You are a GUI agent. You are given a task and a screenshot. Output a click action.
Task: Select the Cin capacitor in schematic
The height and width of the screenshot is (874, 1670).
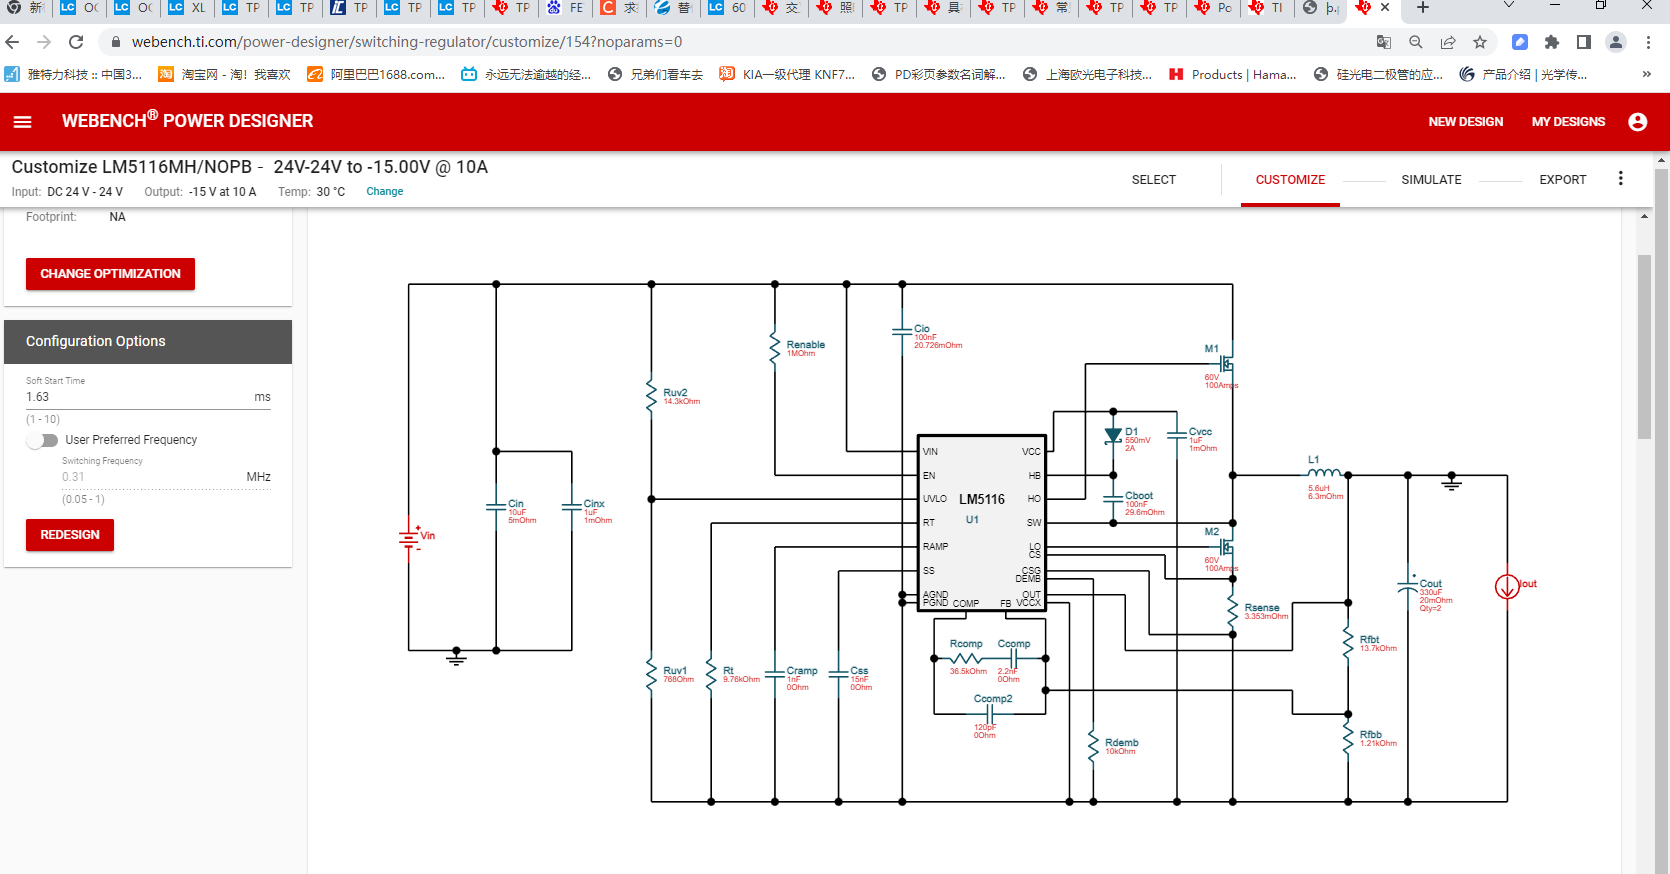pyautogui.click(x=496, y=507)
